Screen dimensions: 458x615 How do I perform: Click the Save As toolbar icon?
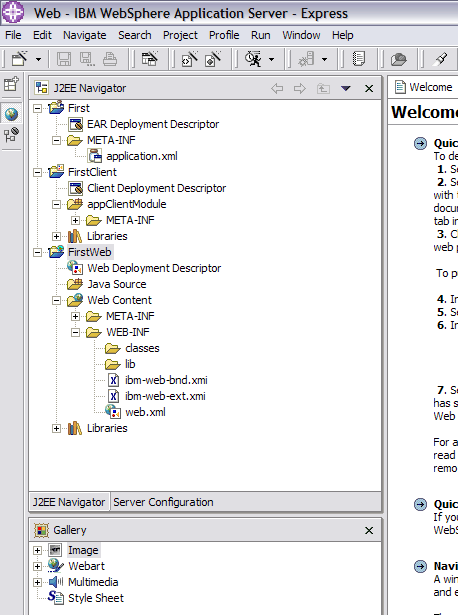click(87, 59)
